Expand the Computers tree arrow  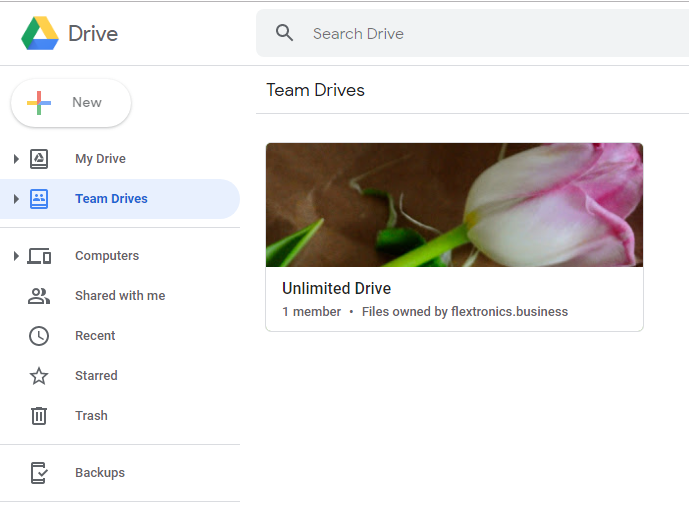pos(16,256)
